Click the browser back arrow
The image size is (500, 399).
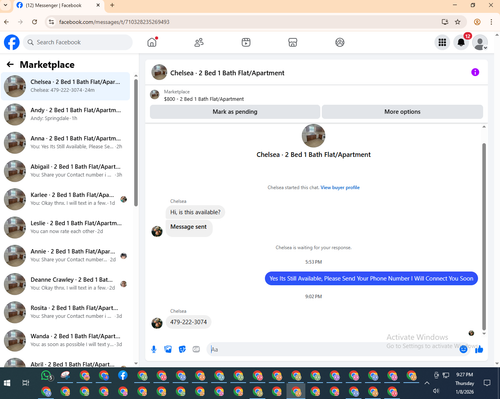click(x=6, y=22)
